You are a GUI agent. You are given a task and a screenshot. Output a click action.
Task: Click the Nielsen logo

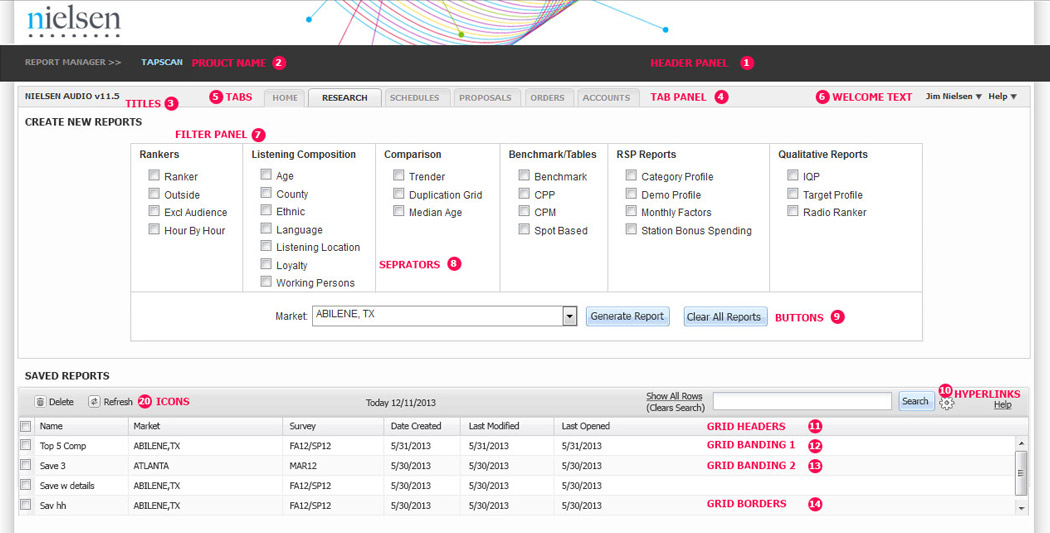(74, 21)
